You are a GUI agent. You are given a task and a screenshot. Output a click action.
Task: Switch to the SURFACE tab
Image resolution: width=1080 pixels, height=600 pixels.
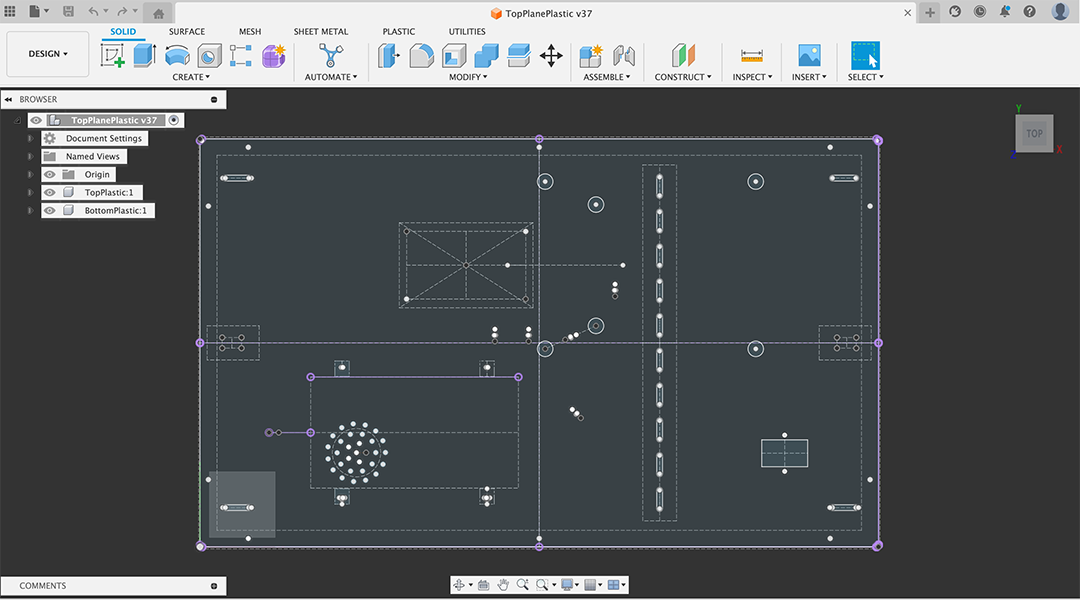[x=186, y=32]
